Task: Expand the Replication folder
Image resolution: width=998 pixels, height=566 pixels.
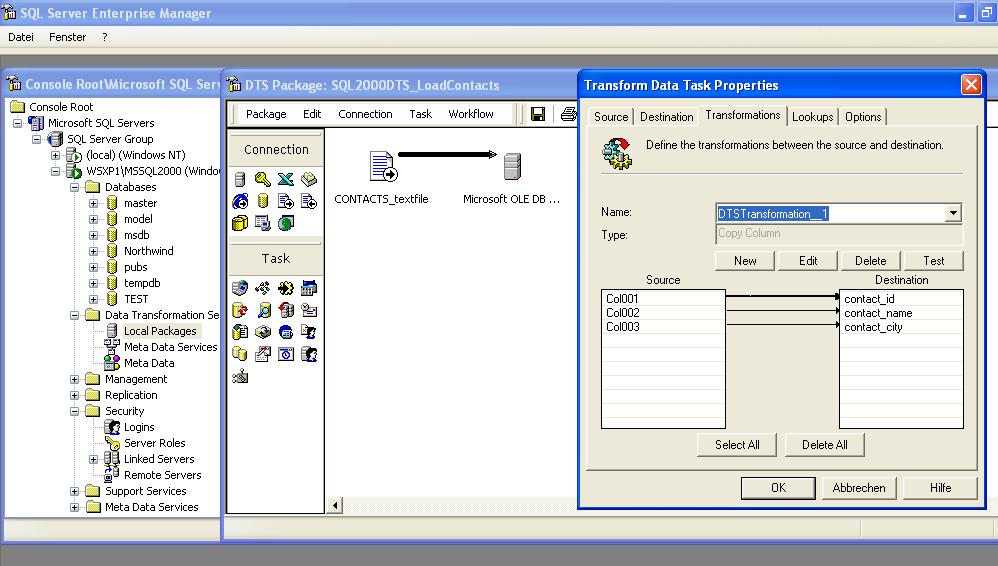Action: pyautogui.click(x=74, y=395)
